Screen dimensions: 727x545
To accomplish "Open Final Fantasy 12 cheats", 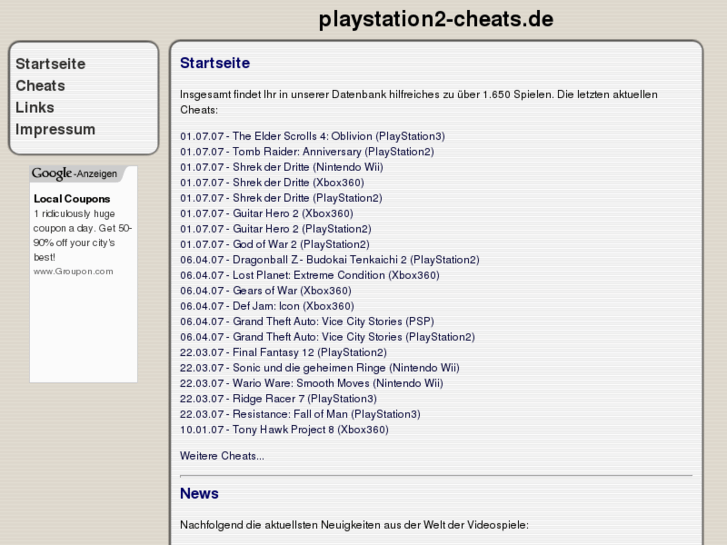I will 283,353.
